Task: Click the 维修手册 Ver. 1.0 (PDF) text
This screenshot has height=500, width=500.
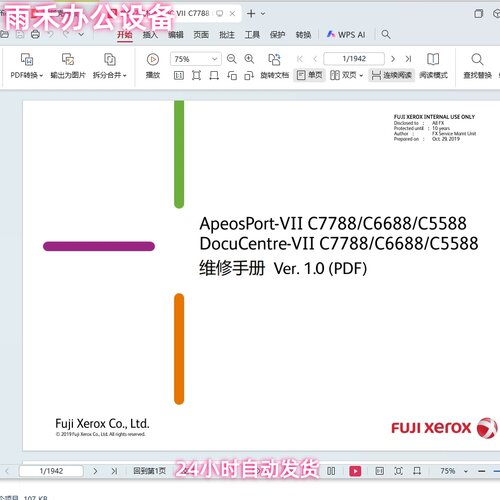Action: coord(283,268)
